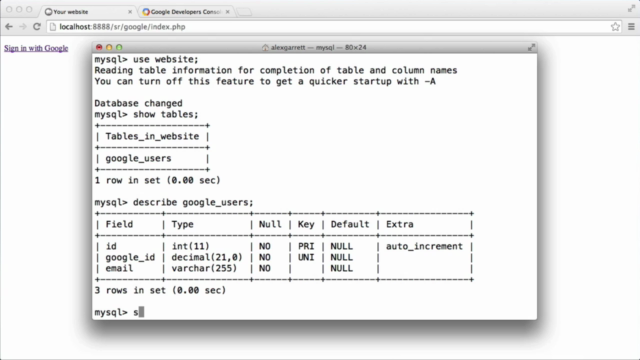This screenshot has width=640, height=360.
Task: Click the Null column header
Action: click(x=270, y=224)
